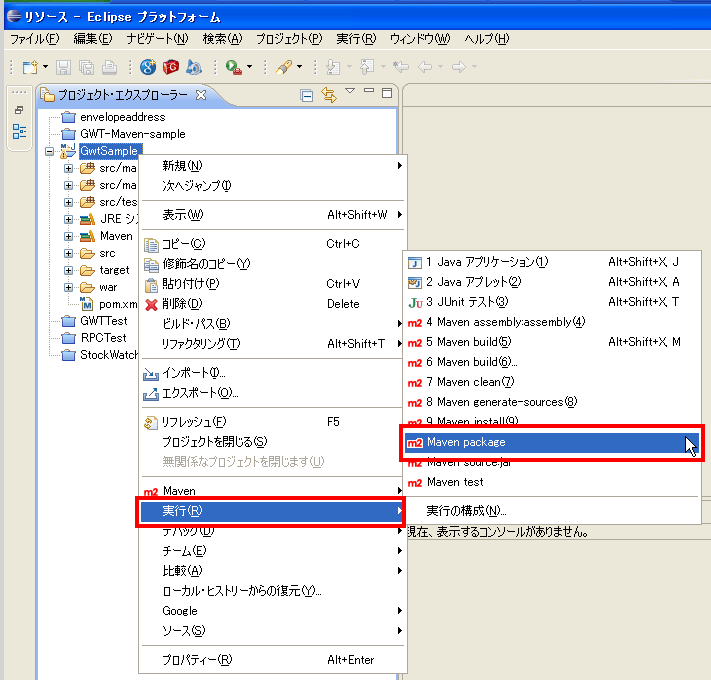Click the blue Google plugin toolbar icon
711x680 pixels.
coord(148,67)
